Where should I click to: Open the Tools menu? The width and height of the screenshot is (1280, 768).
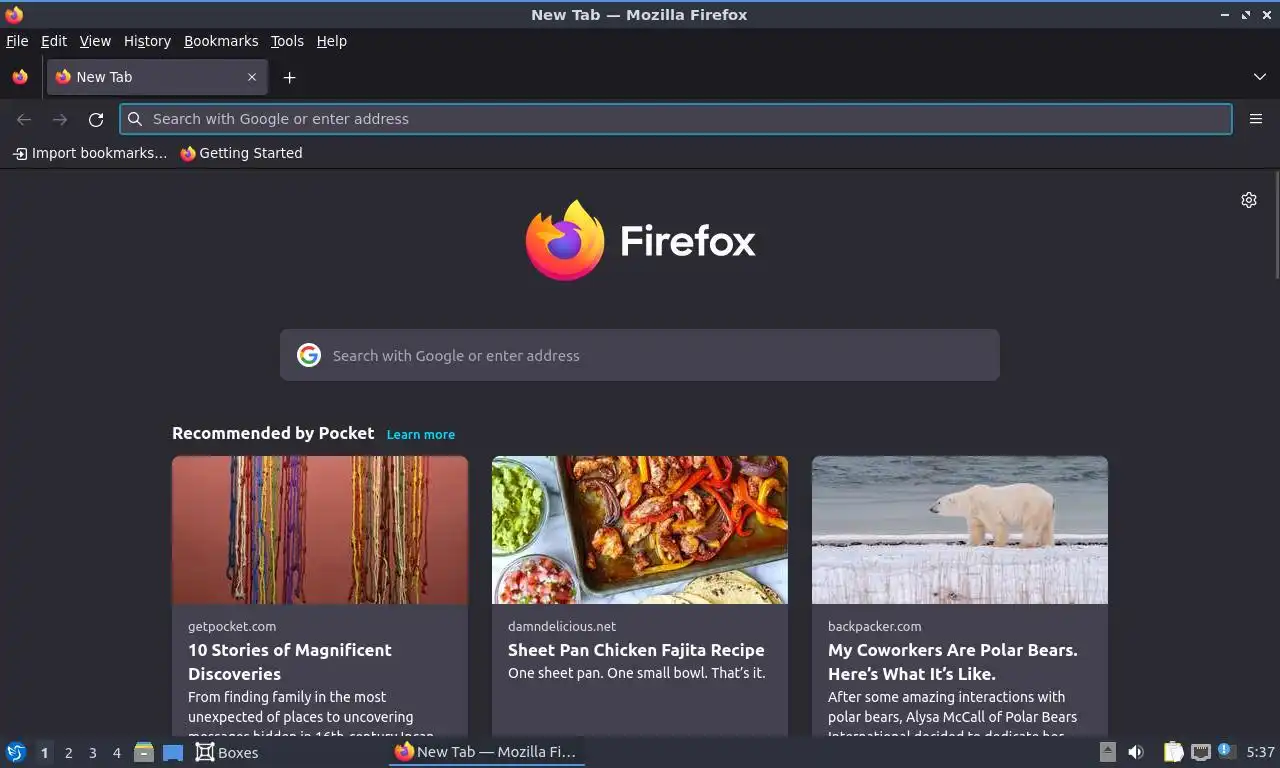[287, 41]
